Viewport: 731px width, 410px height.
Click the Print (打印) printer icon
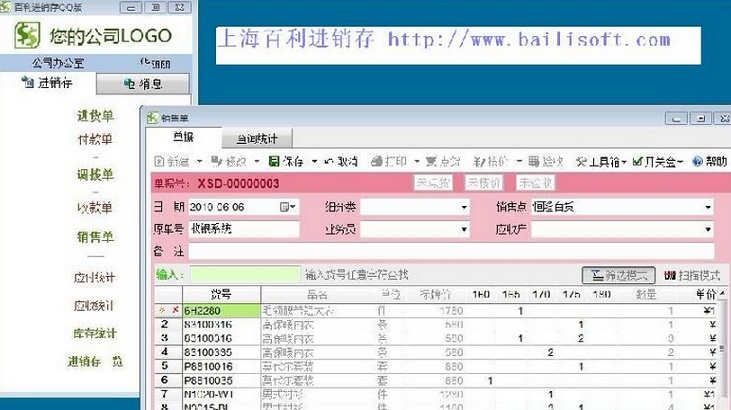[x=377, y=161]
